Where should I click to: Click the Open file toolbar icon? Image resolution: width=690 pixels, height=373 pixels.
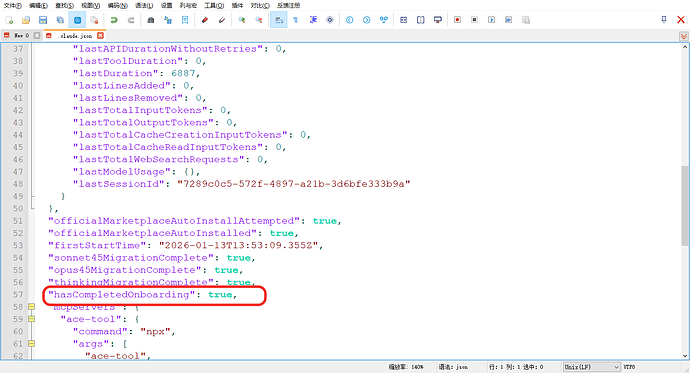click(x=26, y=20)
